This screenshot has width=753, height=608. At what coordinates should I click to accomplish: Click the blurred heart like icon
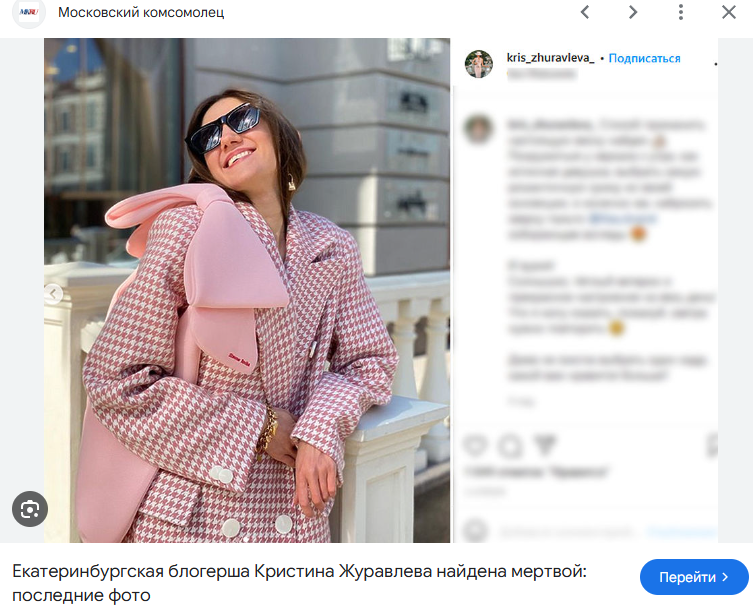[x=475, y=445]
